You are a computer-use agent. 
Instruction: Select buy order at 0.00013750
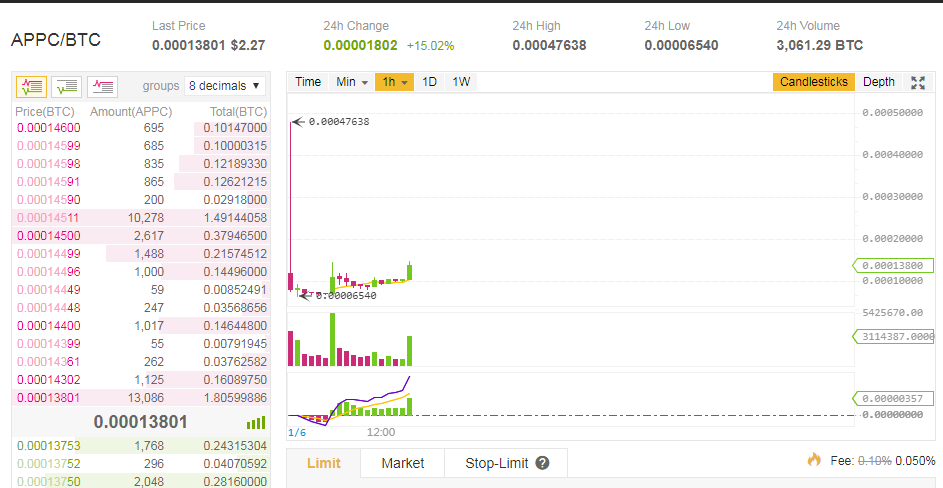141,481
